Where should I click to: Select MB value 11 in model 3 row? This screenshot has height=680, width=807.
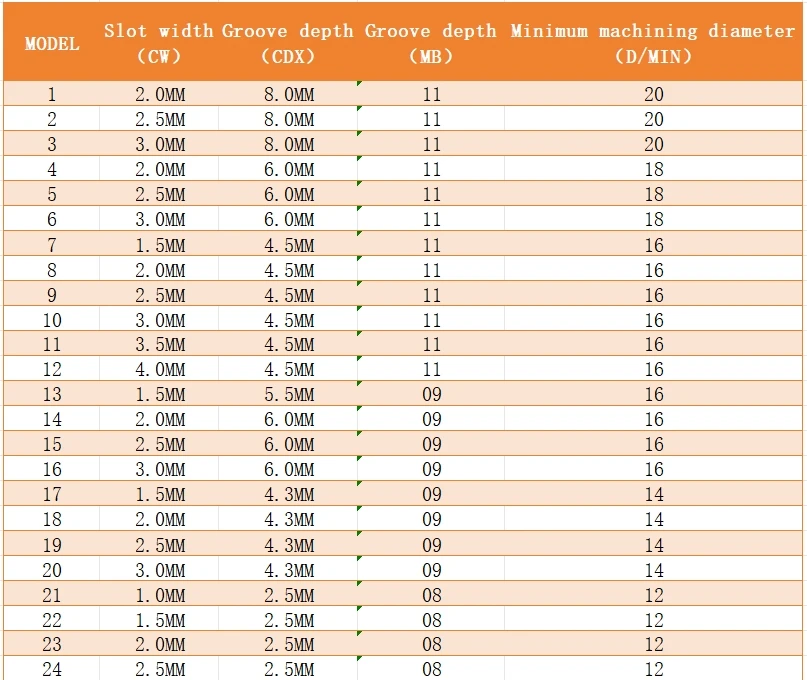[432, 144]
